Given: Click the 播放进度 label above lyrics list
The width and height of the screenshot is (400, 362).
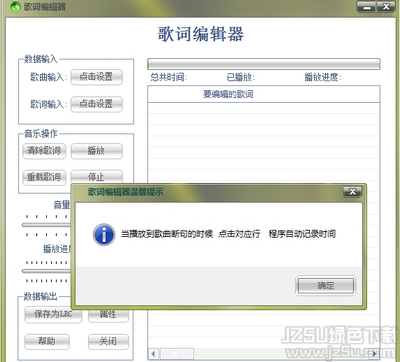Looking at the screenshot, I should pyautogui.click(x=323, y=77).
